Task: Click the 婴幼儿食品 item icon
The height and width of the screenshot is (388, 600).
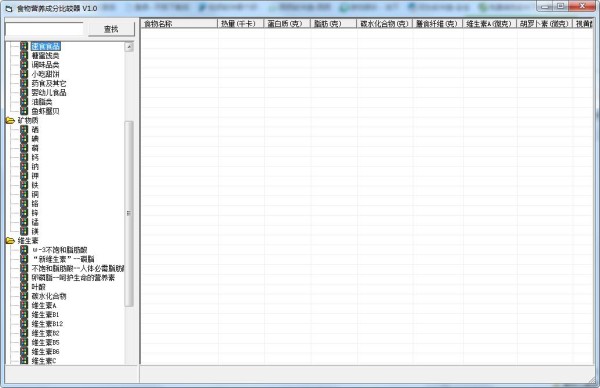Action: 24,93
